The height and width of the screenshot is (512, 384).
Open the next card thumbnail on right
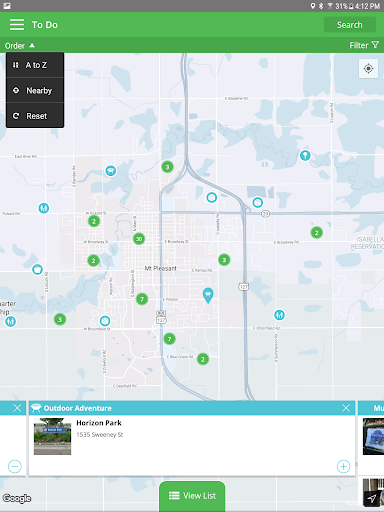[373, 436]
